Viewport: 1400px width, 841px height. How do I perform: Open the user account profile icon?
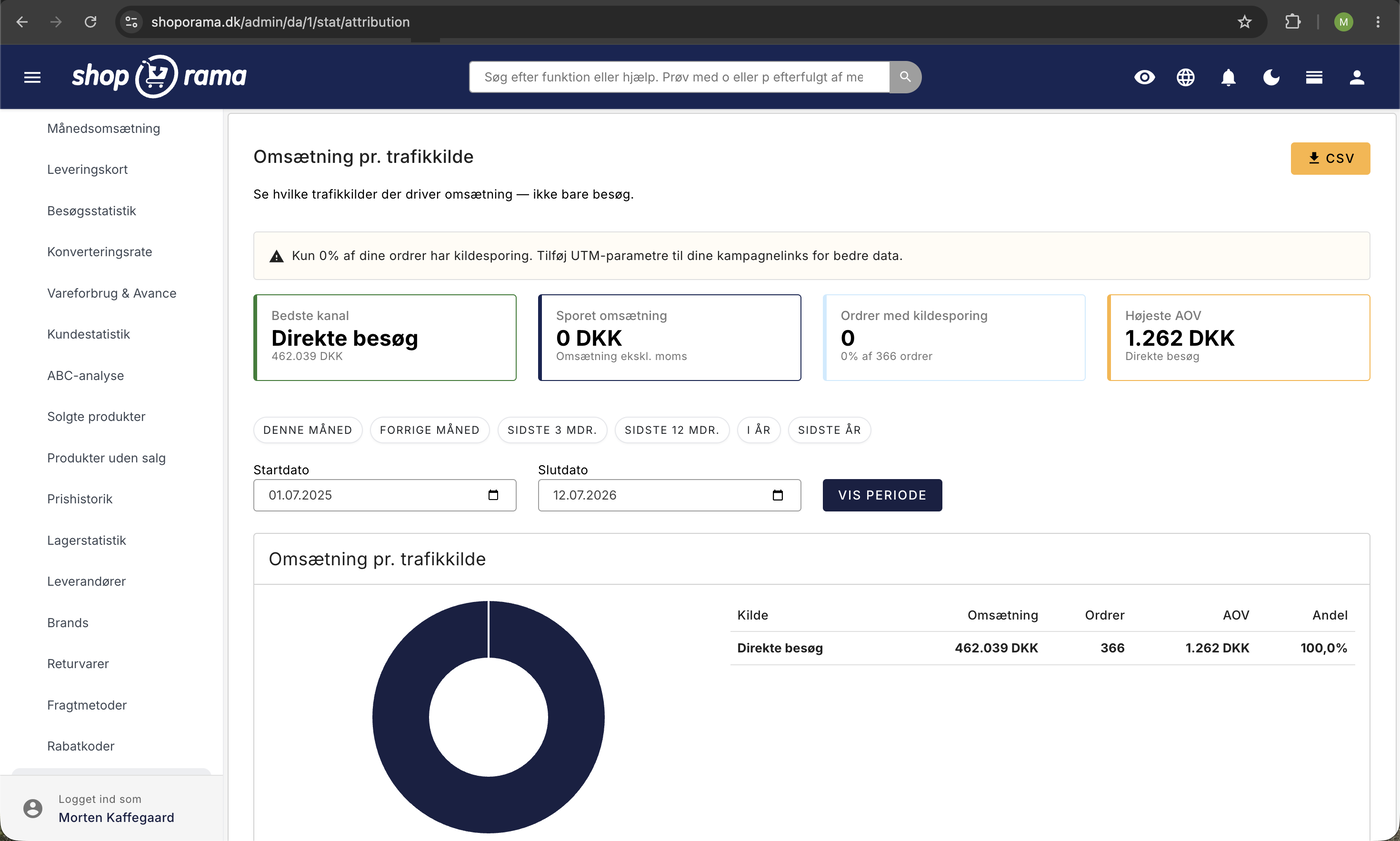(1357, 77)
